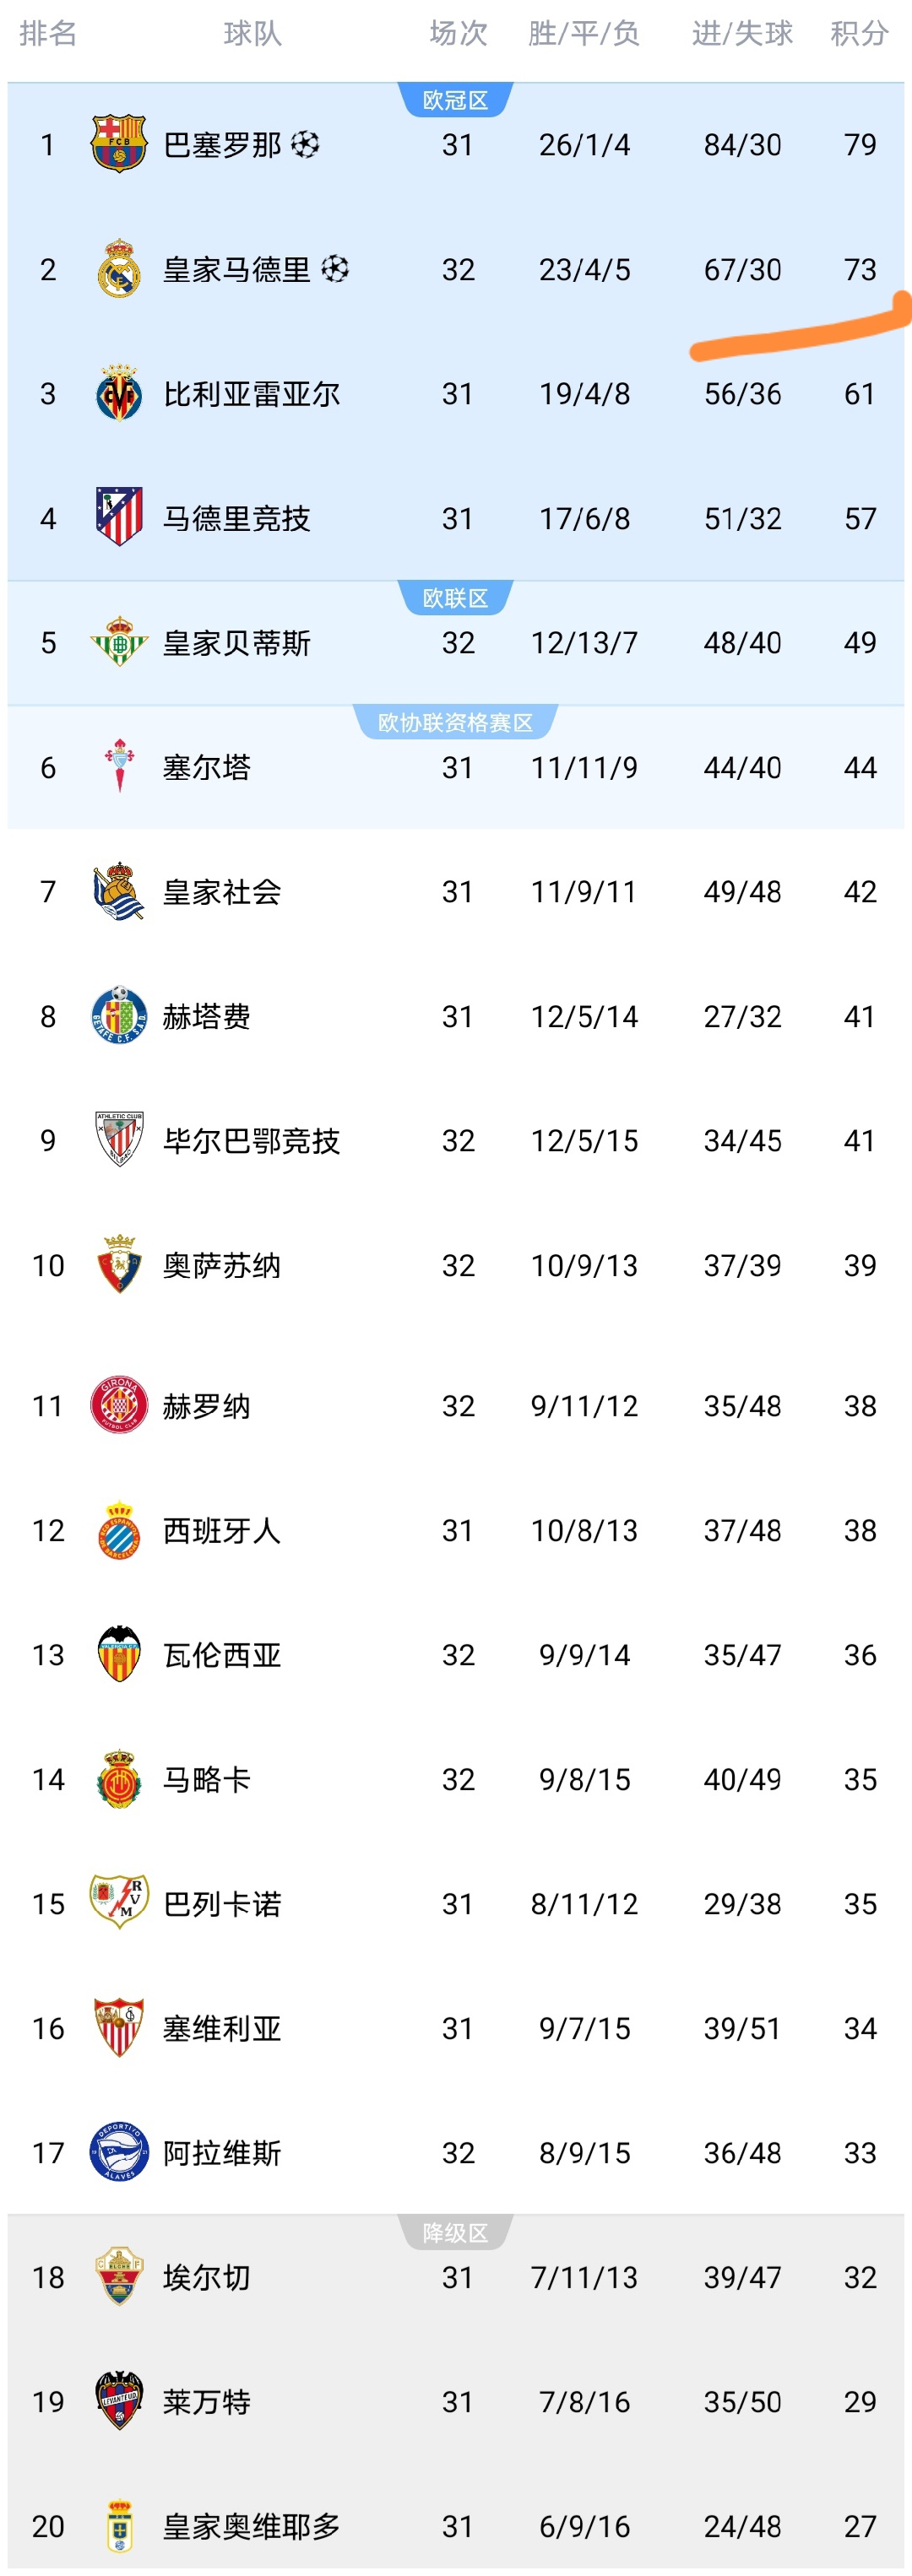Tap the Celta Vigo crest
This screenshot has height=2576, width=912.
tap(120, 766)
